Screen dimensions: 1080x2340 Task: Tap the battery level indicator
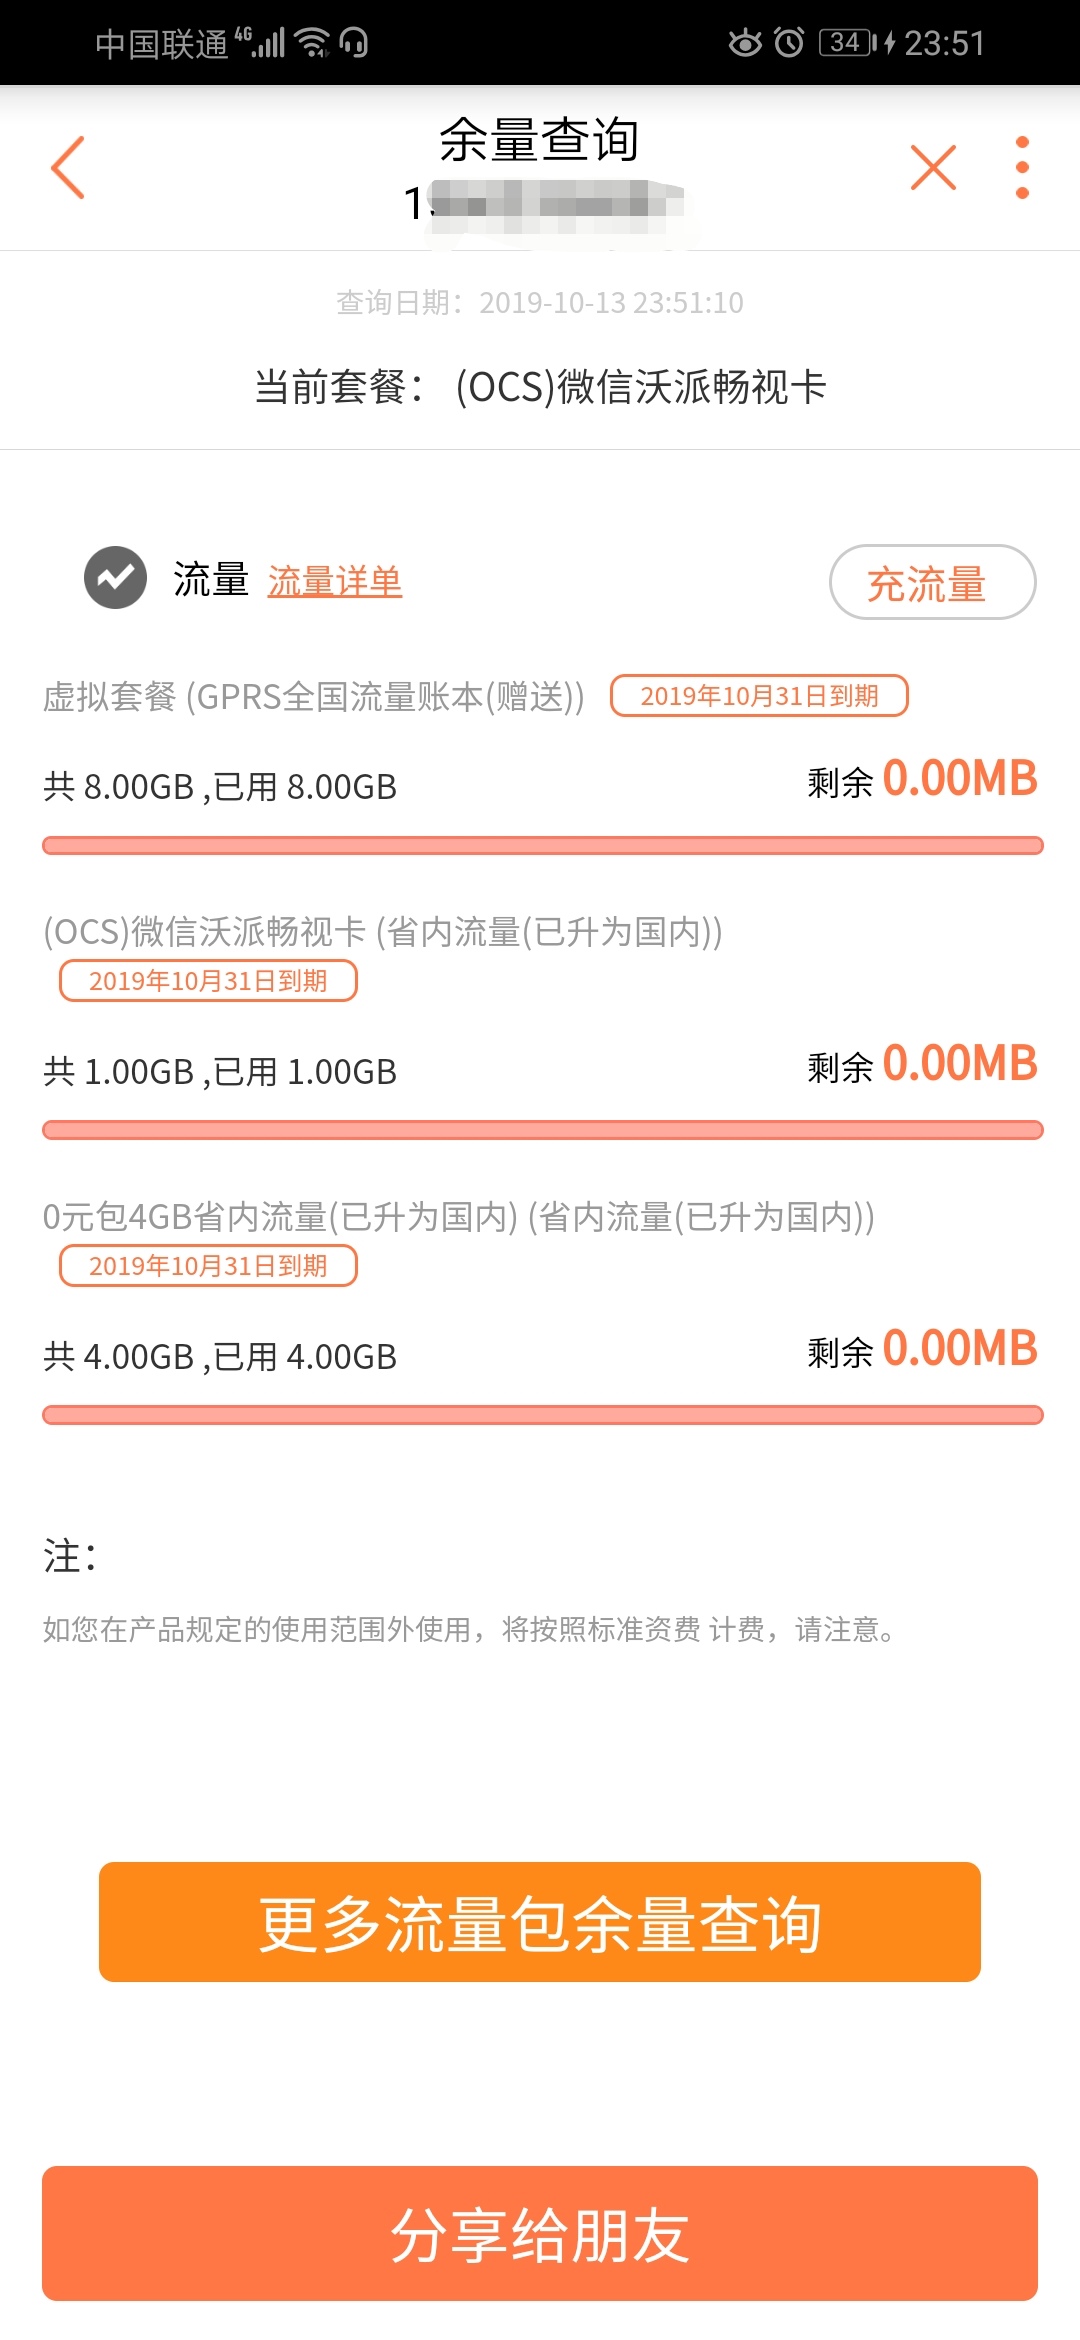point(846,42)
